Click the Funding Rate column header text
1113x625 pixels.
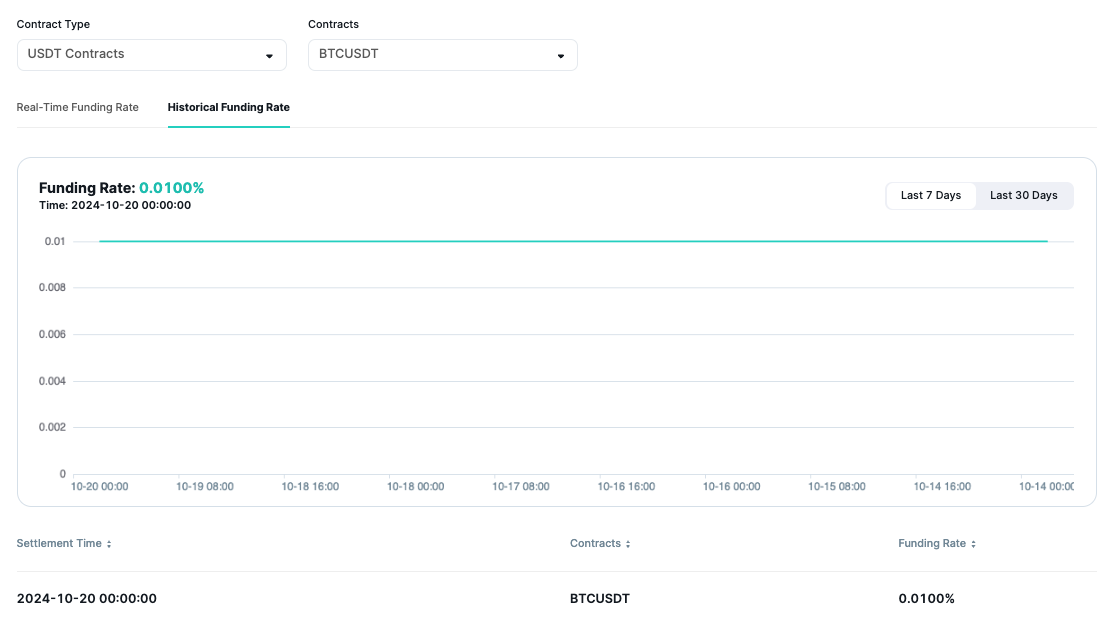[932, 543]
